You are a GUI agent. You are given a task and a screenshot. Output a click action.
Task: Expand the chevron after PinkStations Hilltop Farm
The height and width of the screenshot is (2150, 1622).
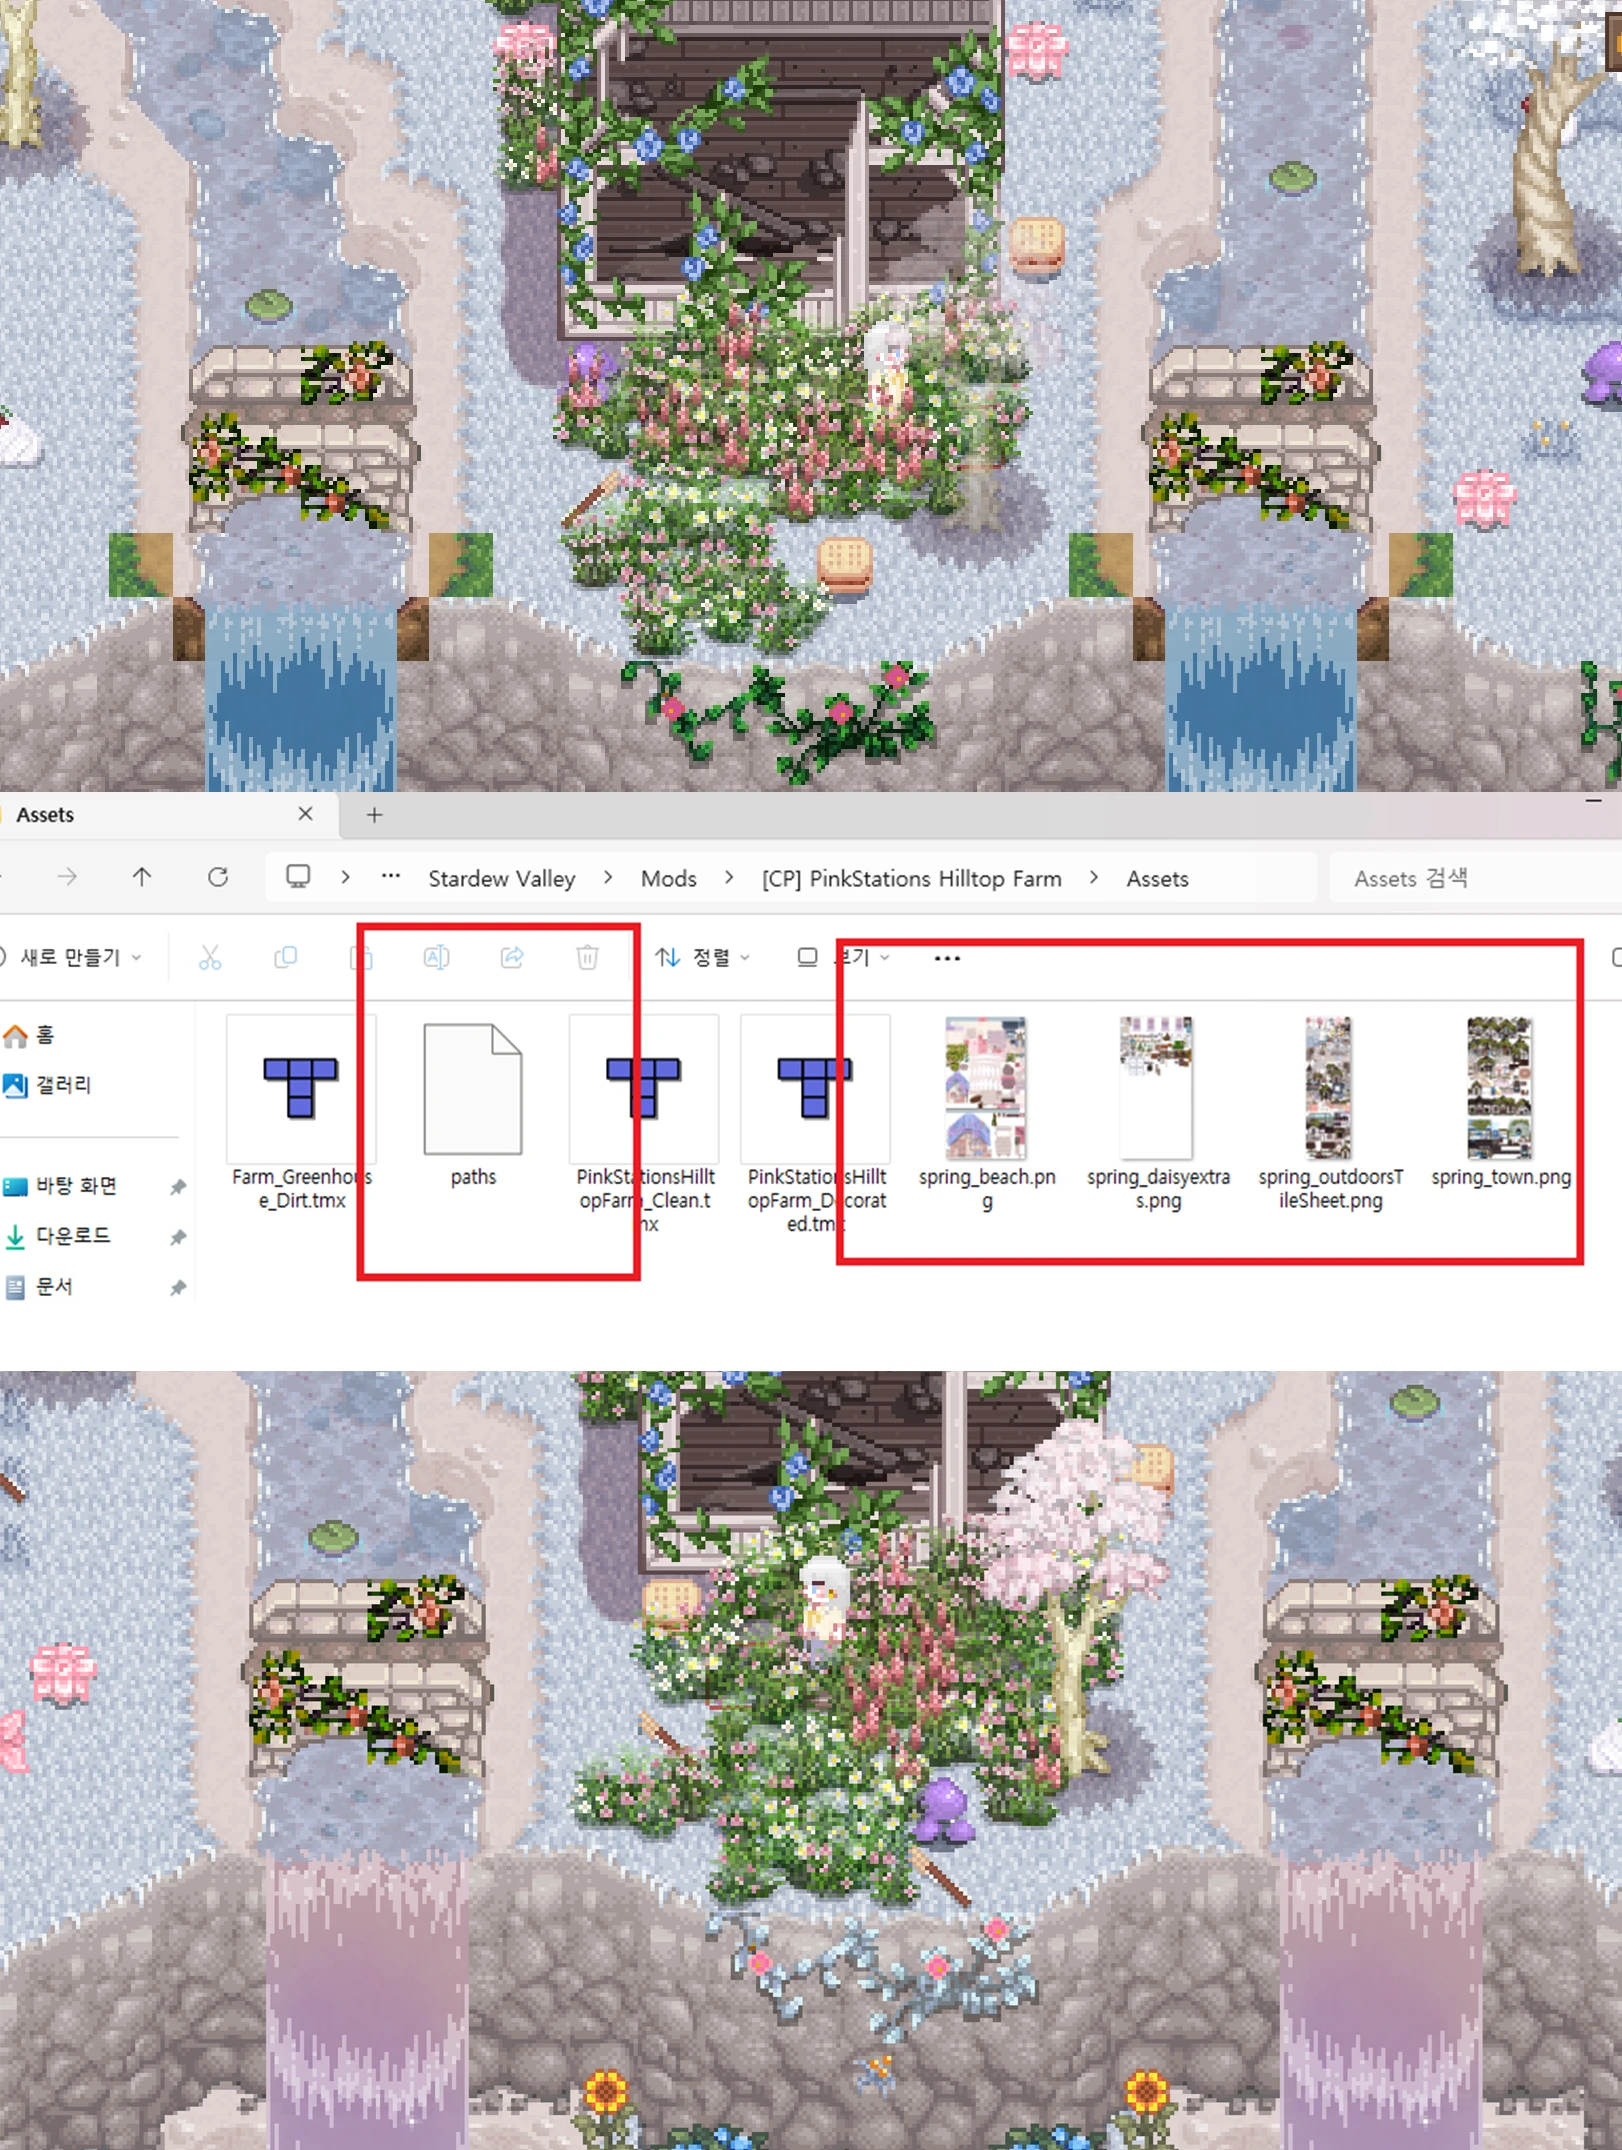coord(1094,877)
